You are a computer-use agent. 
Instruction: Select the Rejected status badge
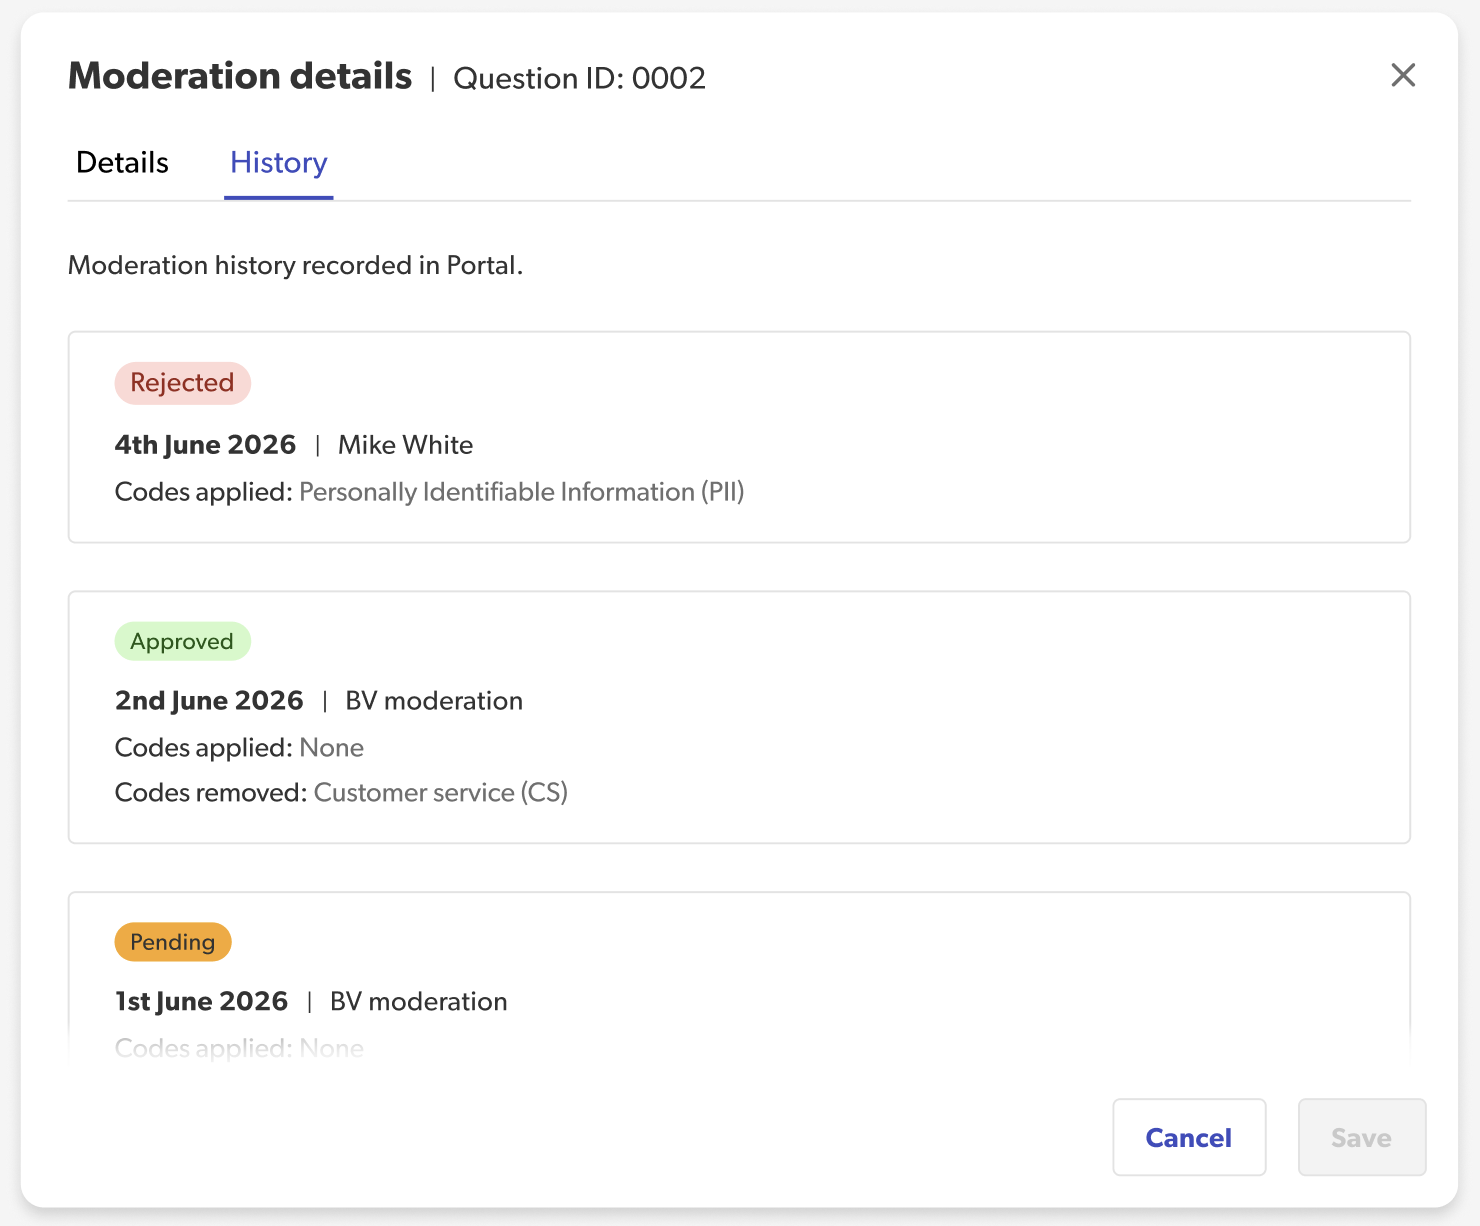coord(182,383)
